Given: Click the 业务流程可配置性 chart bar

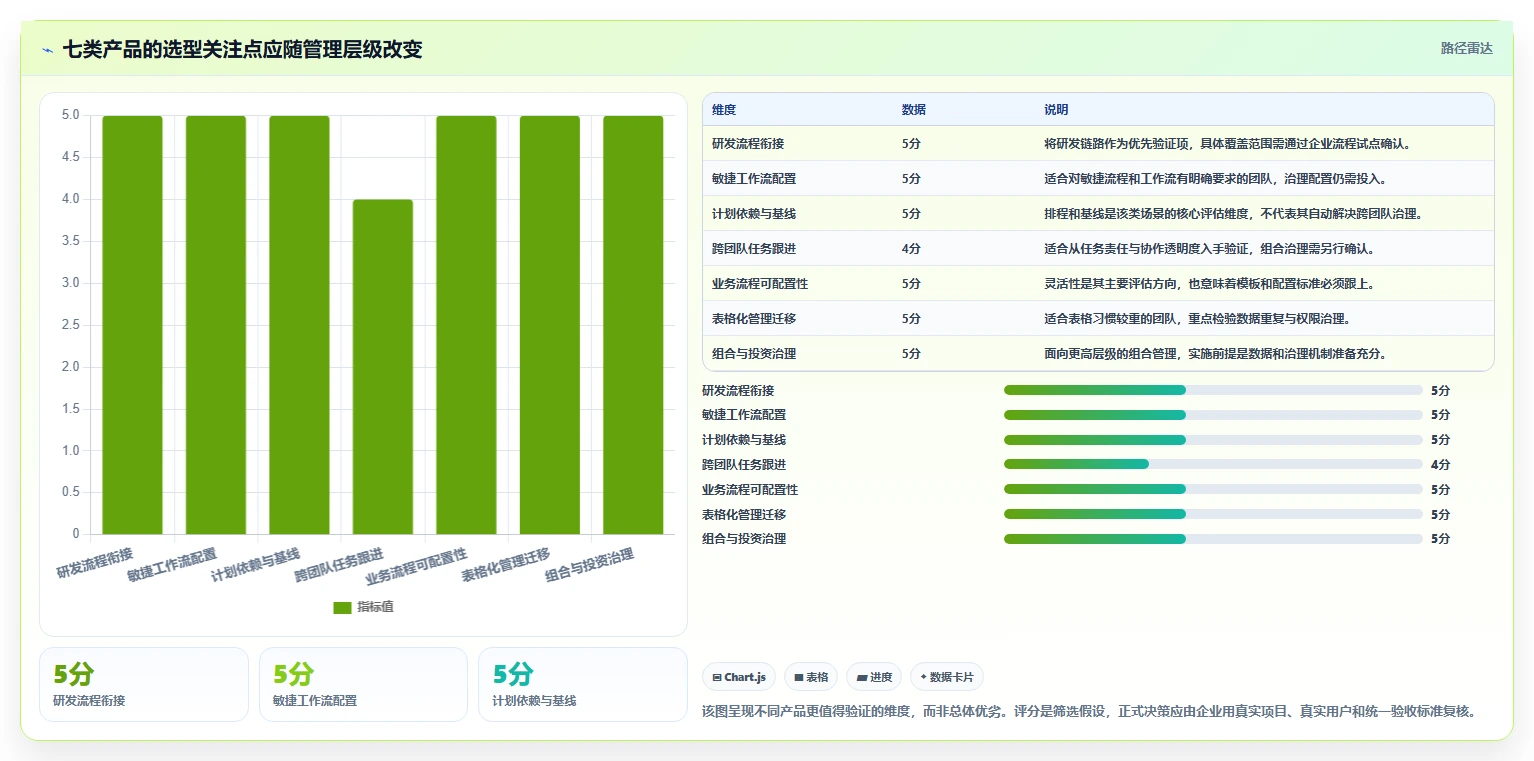Looking at the screenshot, I should tap(466, 324).
